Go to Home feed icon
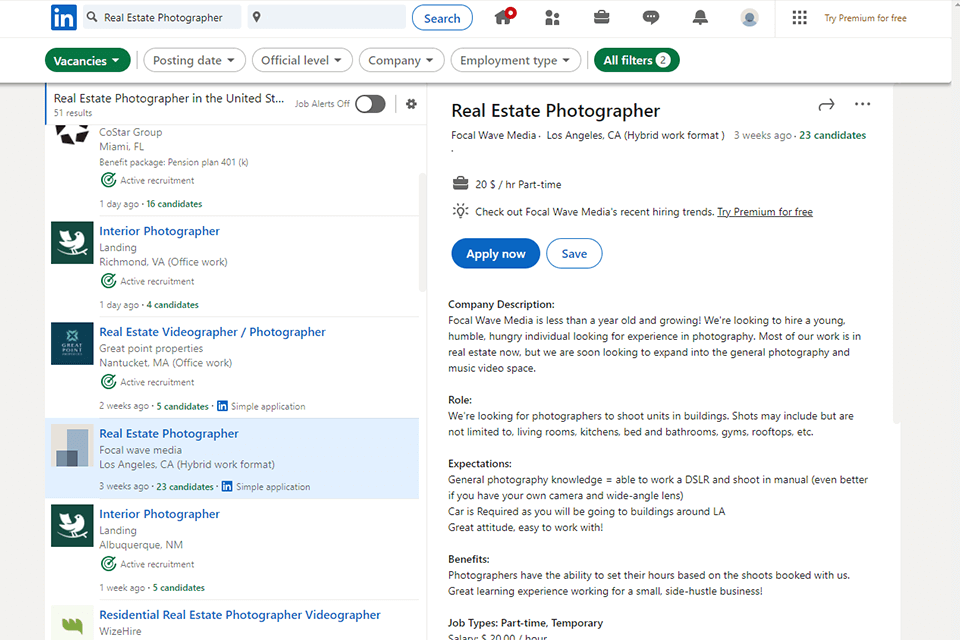 [x=504, y=17]
